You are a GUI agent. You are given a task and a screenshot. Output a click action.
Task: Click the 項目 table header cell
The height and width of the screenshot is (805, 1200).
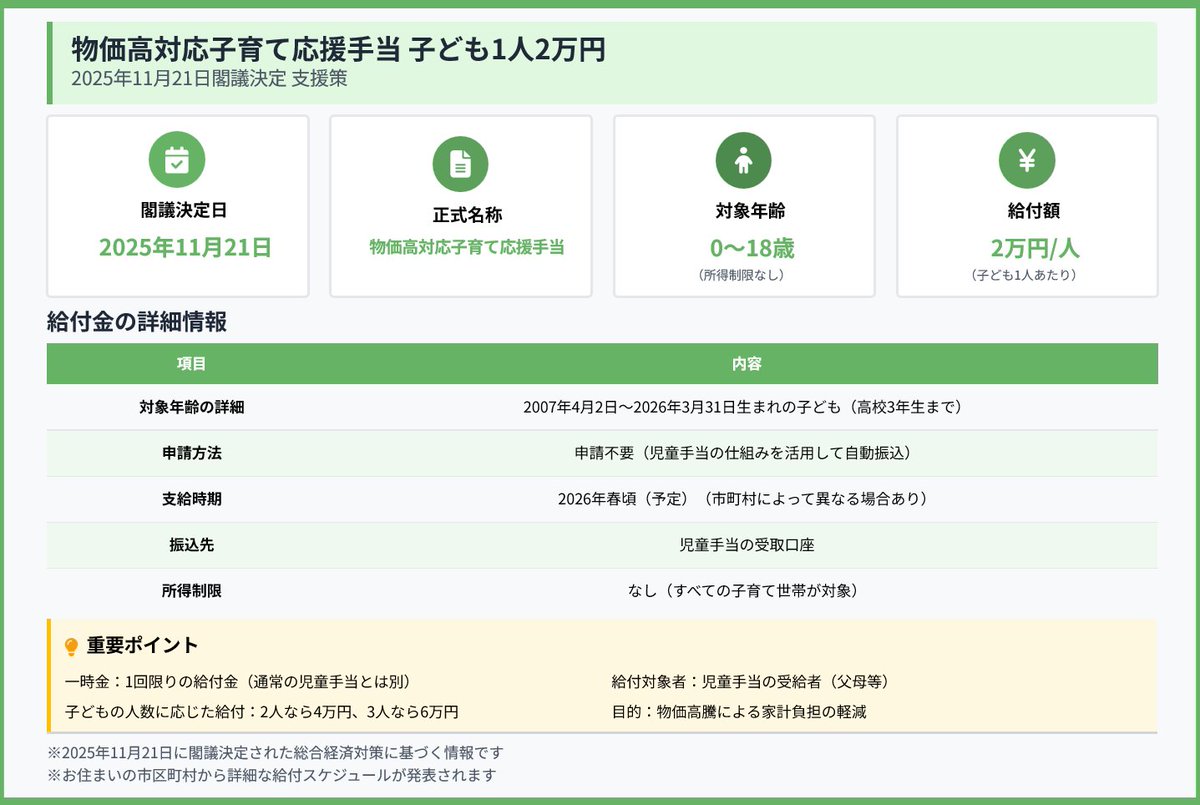(193, 363)
